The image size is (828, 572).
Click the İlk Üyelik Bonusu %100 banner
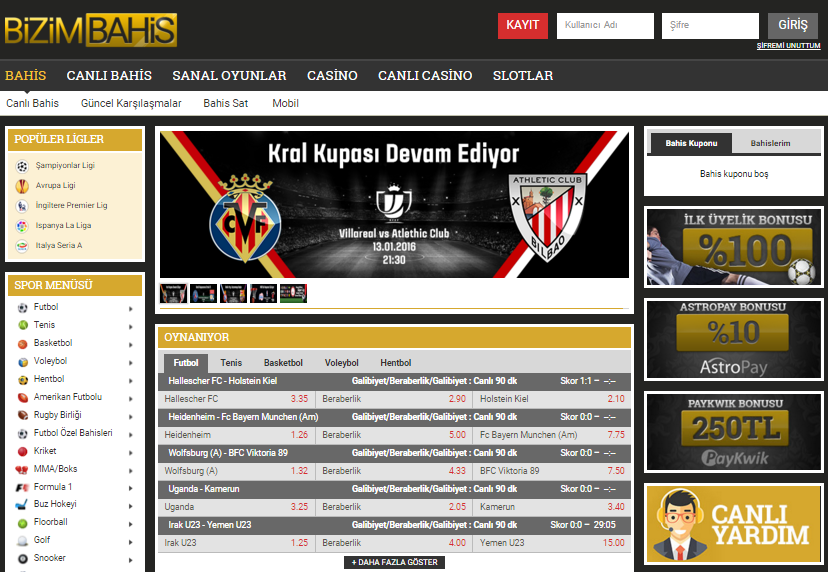coord(733,247)
